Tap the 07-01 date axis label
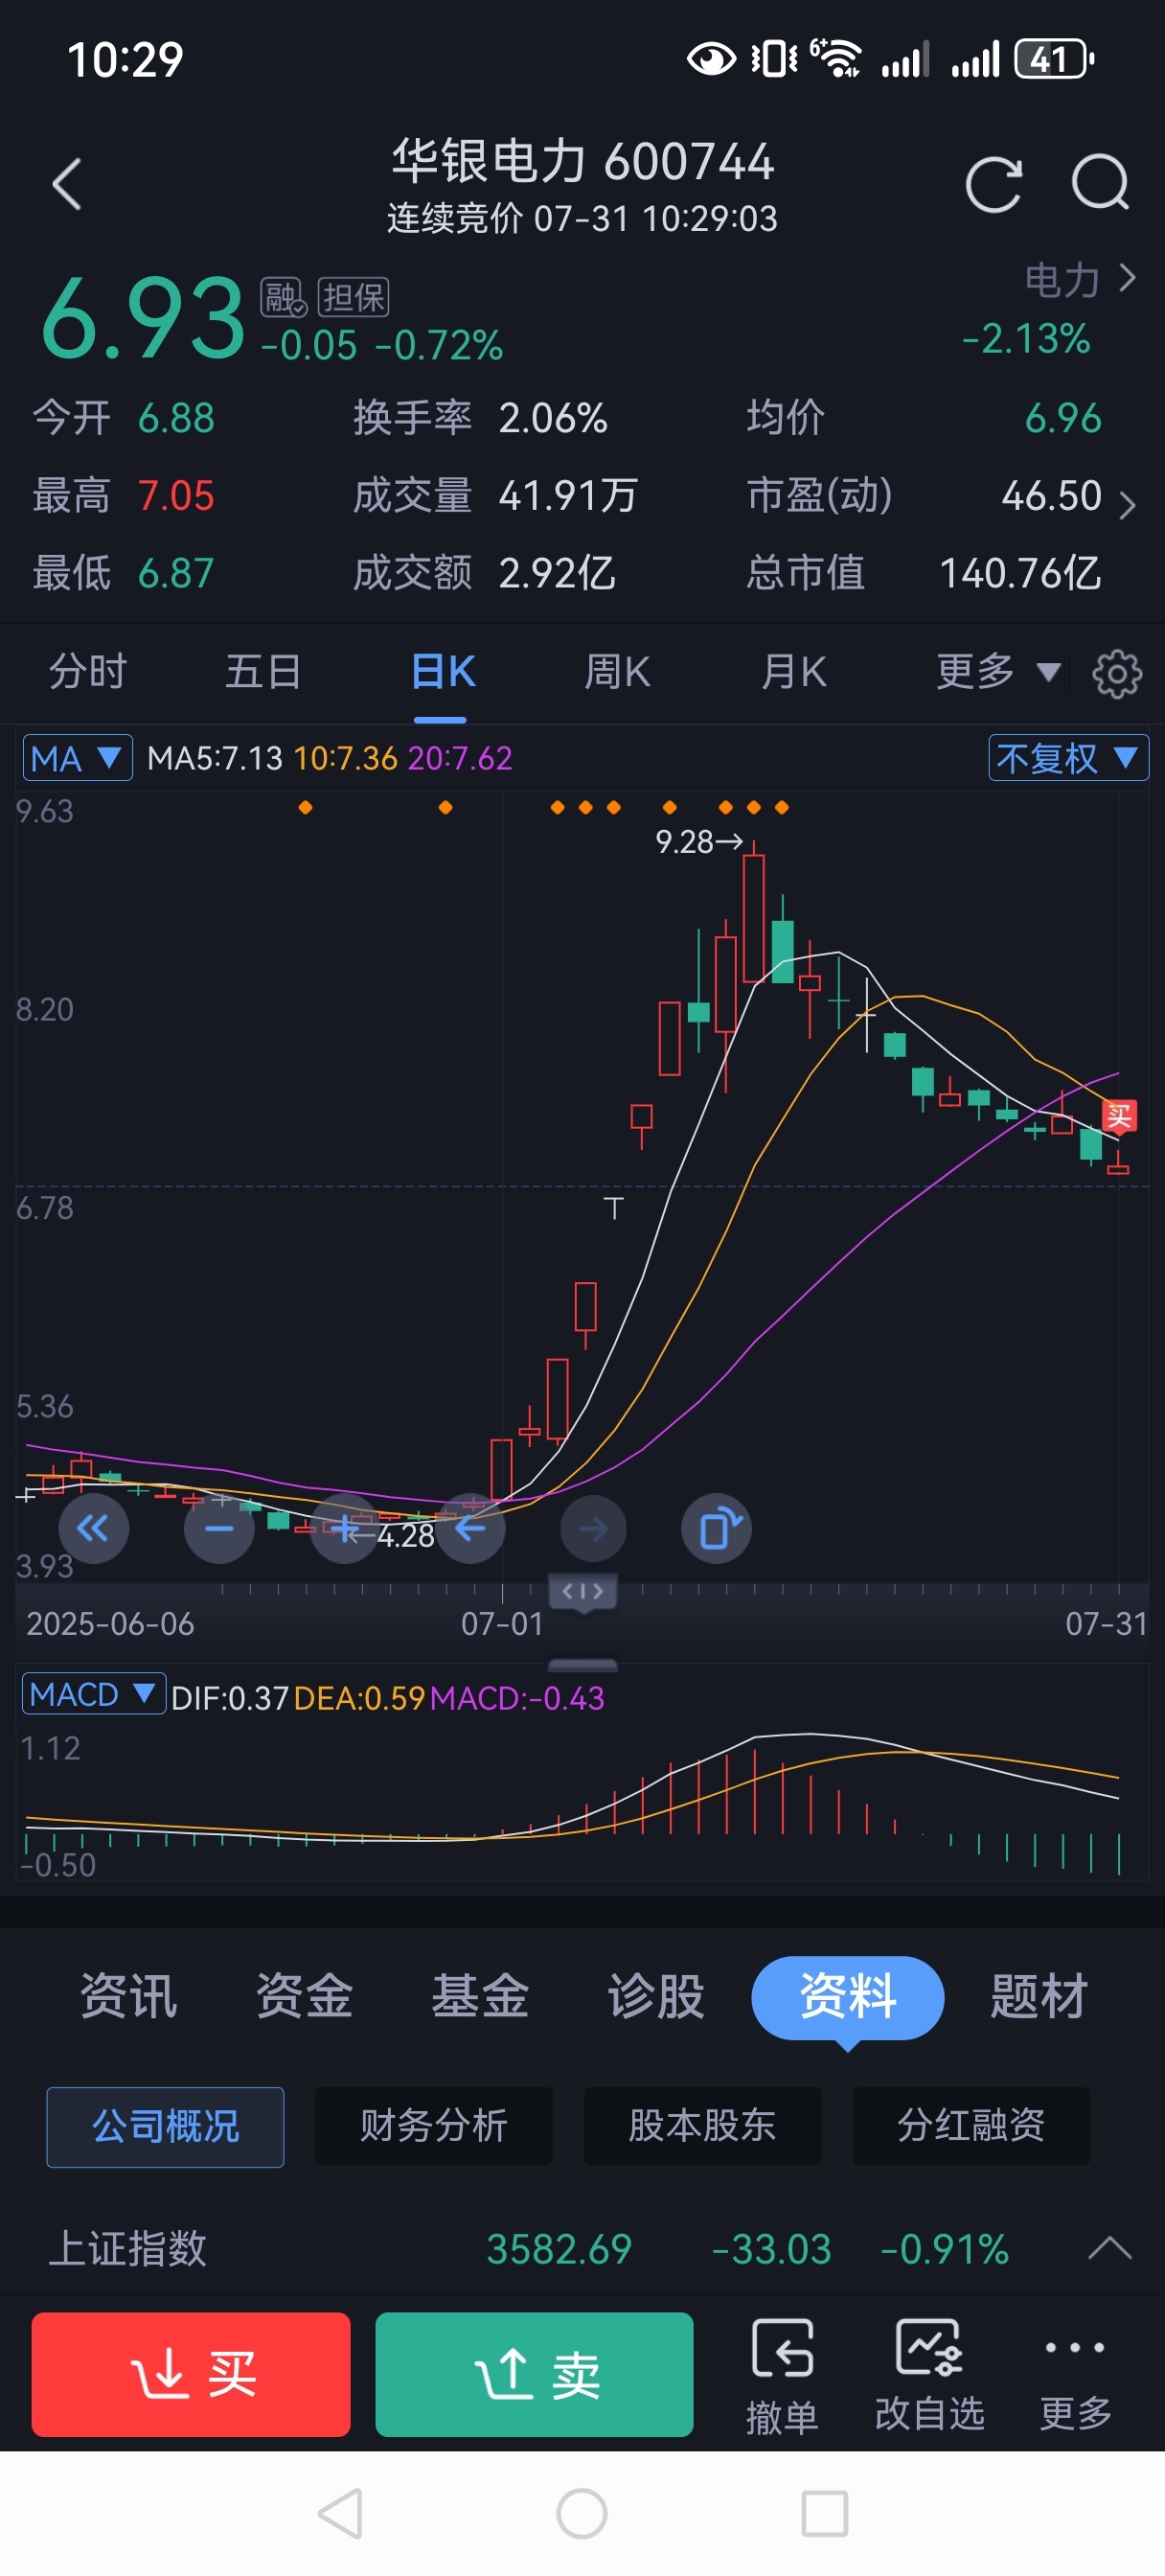The width and height of the screenshot is (1165, 2576). (x=502, y=1623)
